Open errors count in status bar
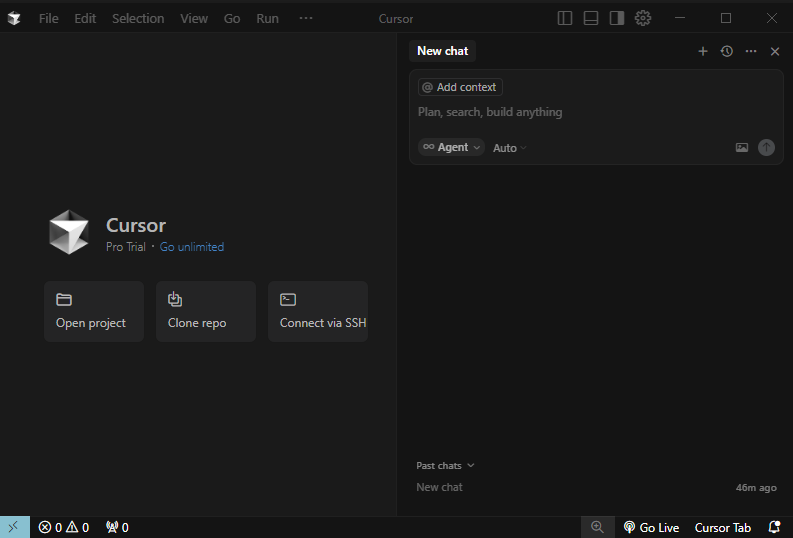 (x=50, y=527)
